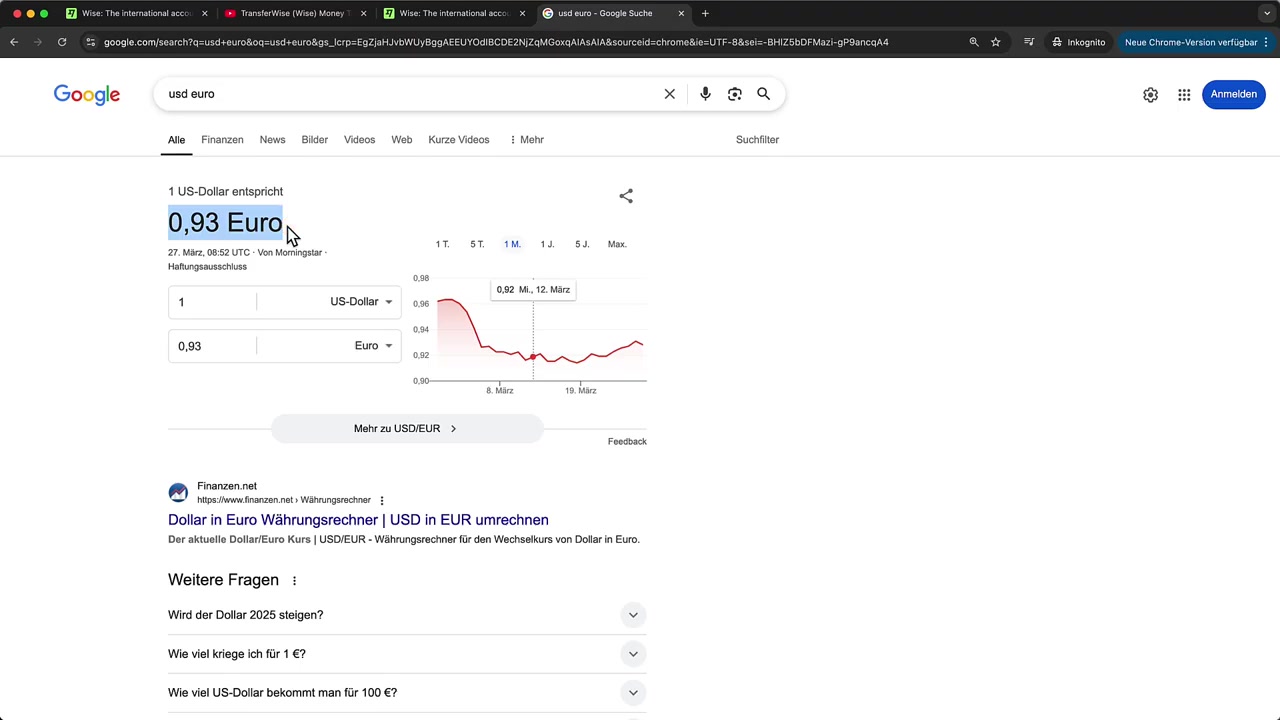Reload the current page

pyautogui.click(x=62, y=42)
